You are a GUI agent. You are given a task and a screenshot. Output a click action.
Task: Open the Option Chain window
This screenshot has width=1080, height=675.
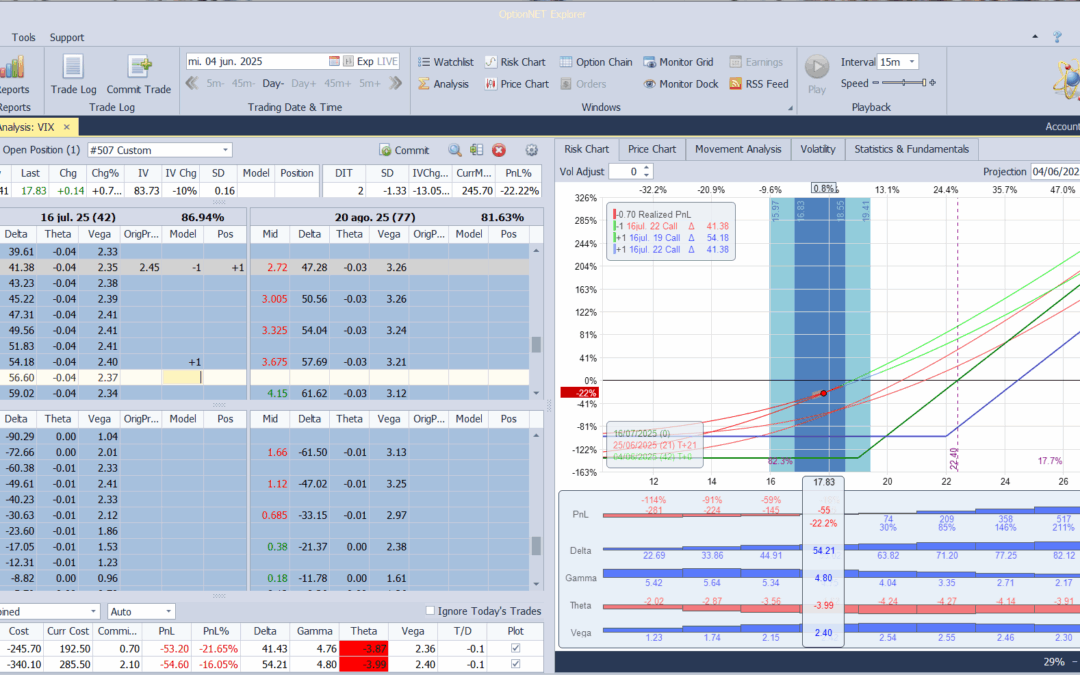tap(596, 62)
